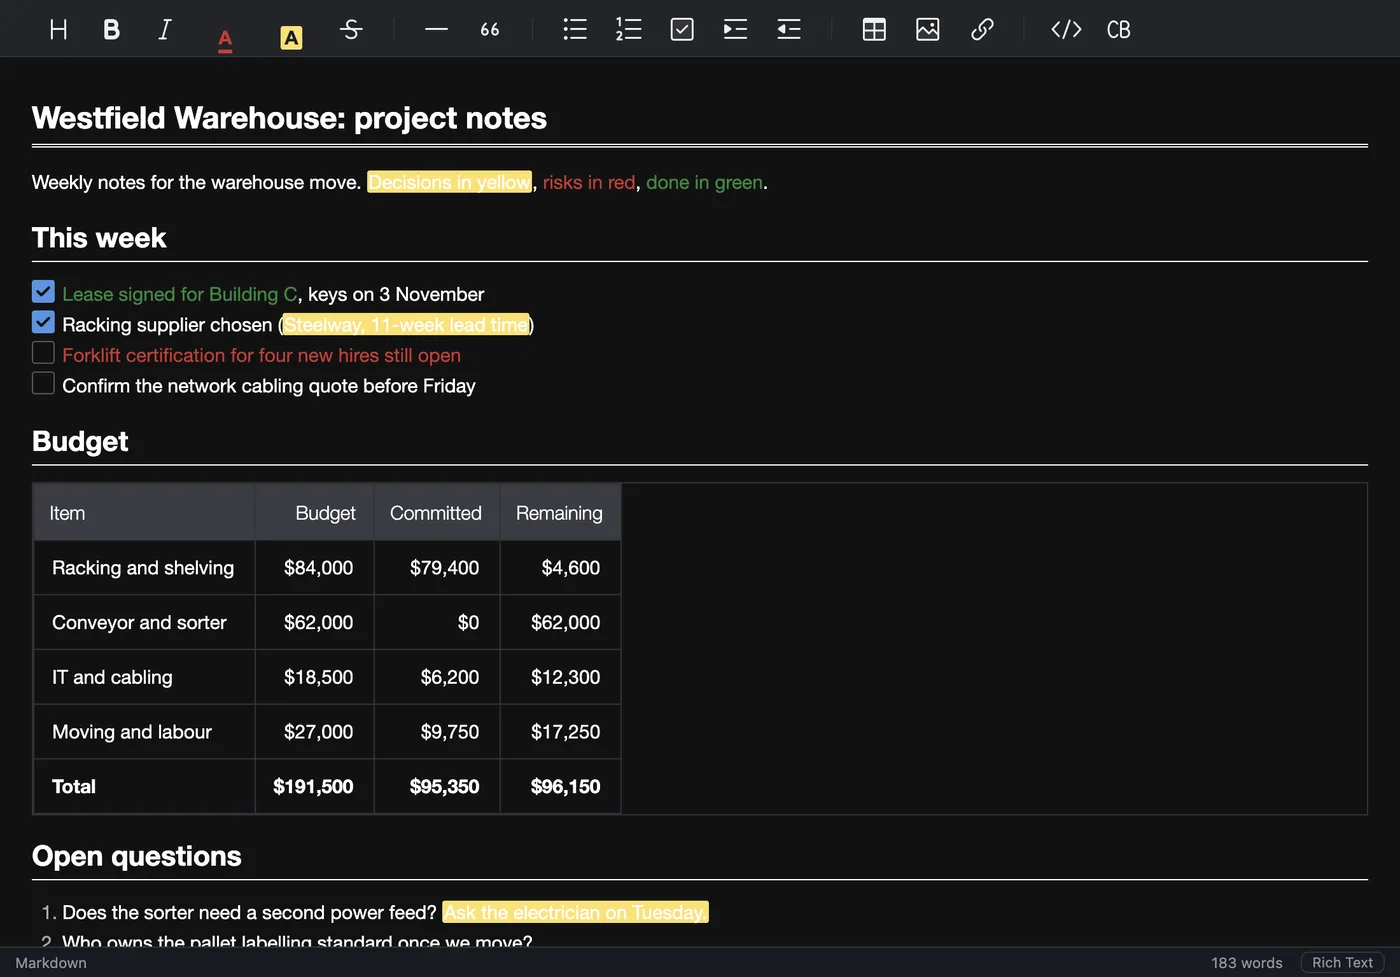
Task: Click the IT and cabling cell
Action: [145, 677]
